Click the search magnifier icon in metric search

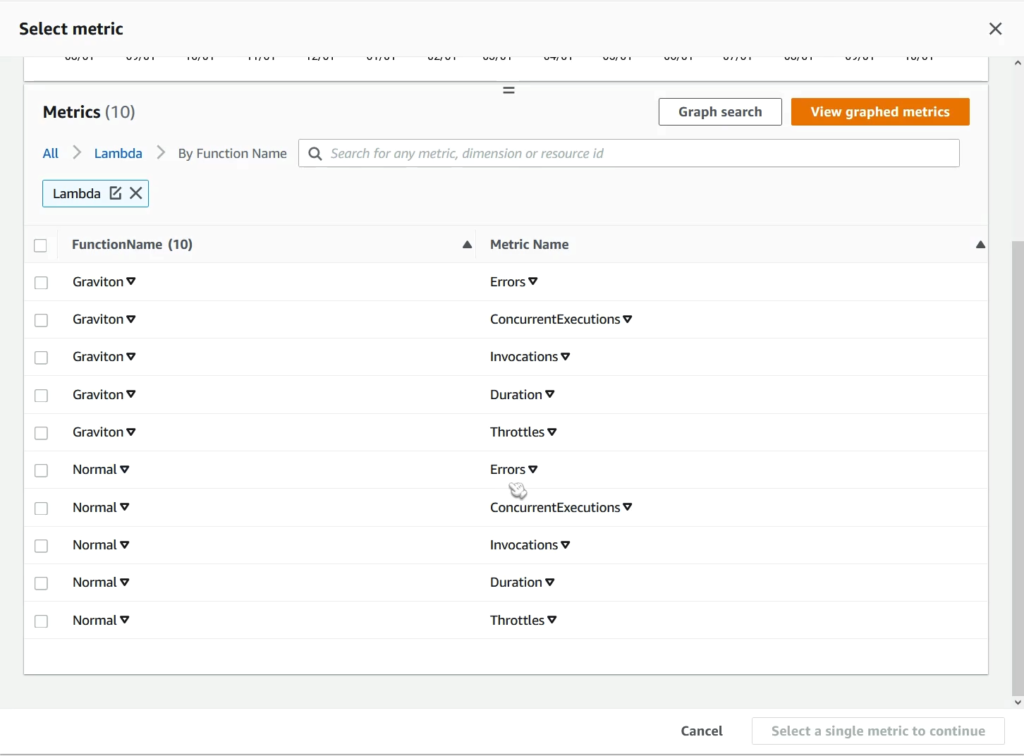coord(315,153)
